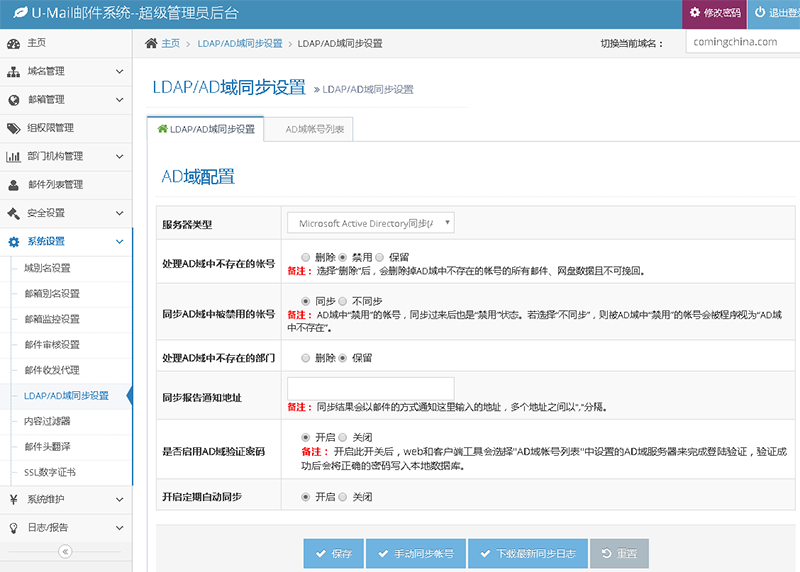Click the home icon in the breadcrumb
Viewport: 800px width, 572px height.
pyautogui.click(x=151, y=43)
